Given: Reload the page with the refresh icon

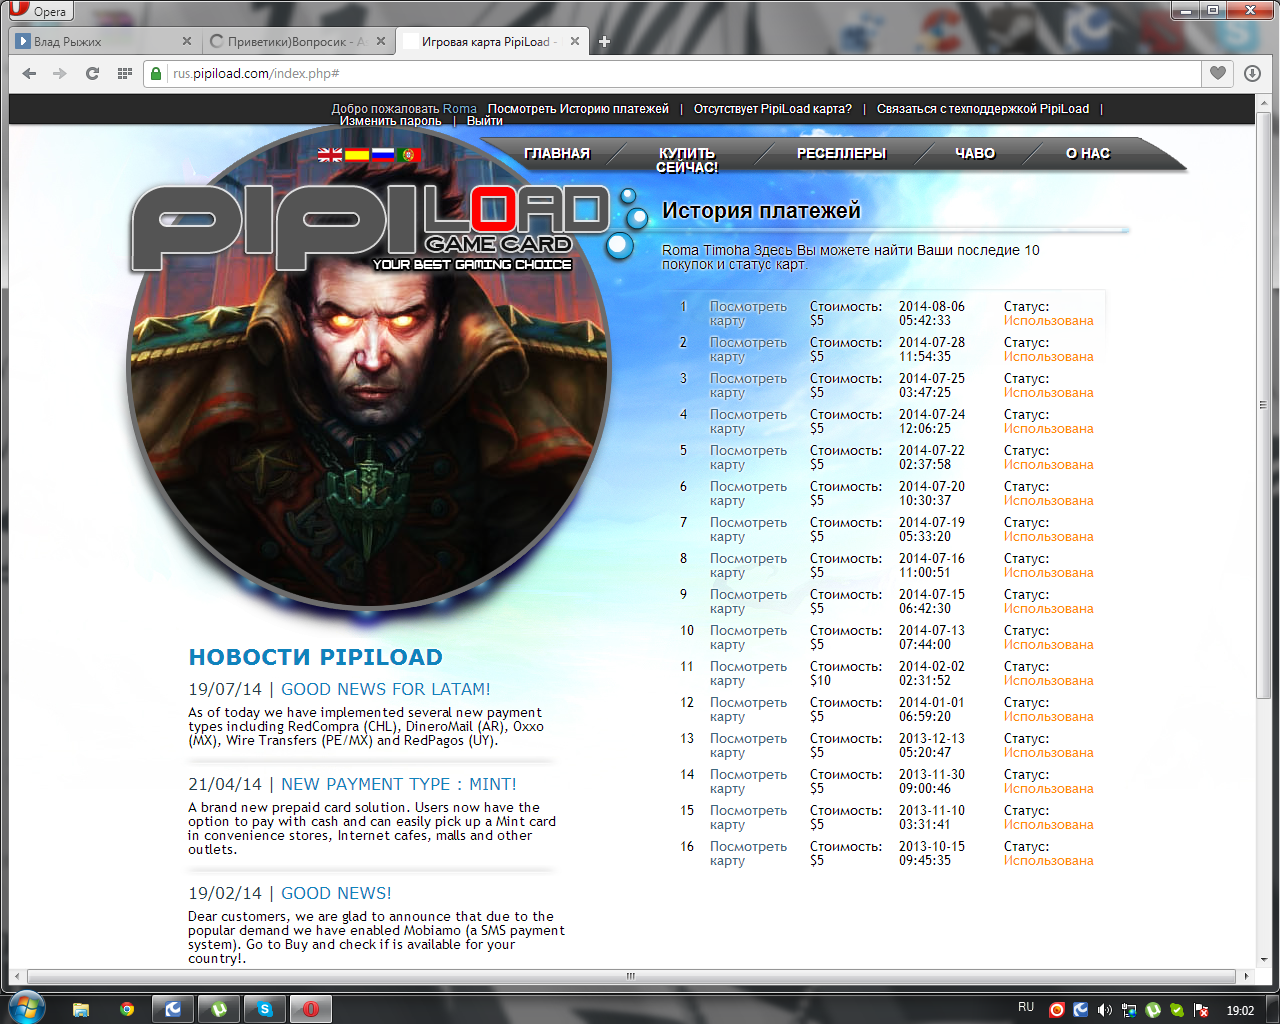Looking at the screenshot, I should (92, 73).
